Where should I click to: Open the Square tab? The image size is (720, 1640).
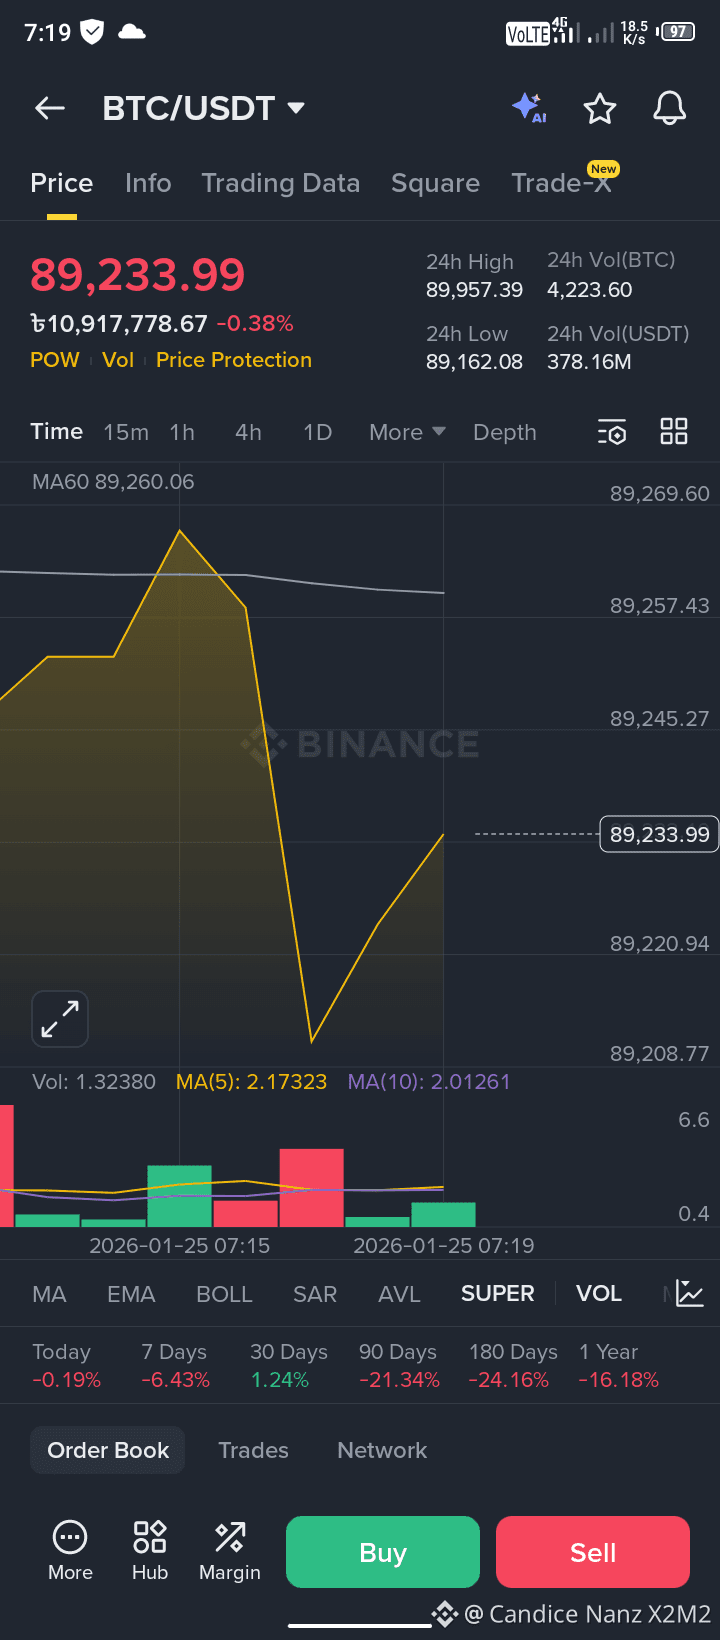click(x=435, y=183)
